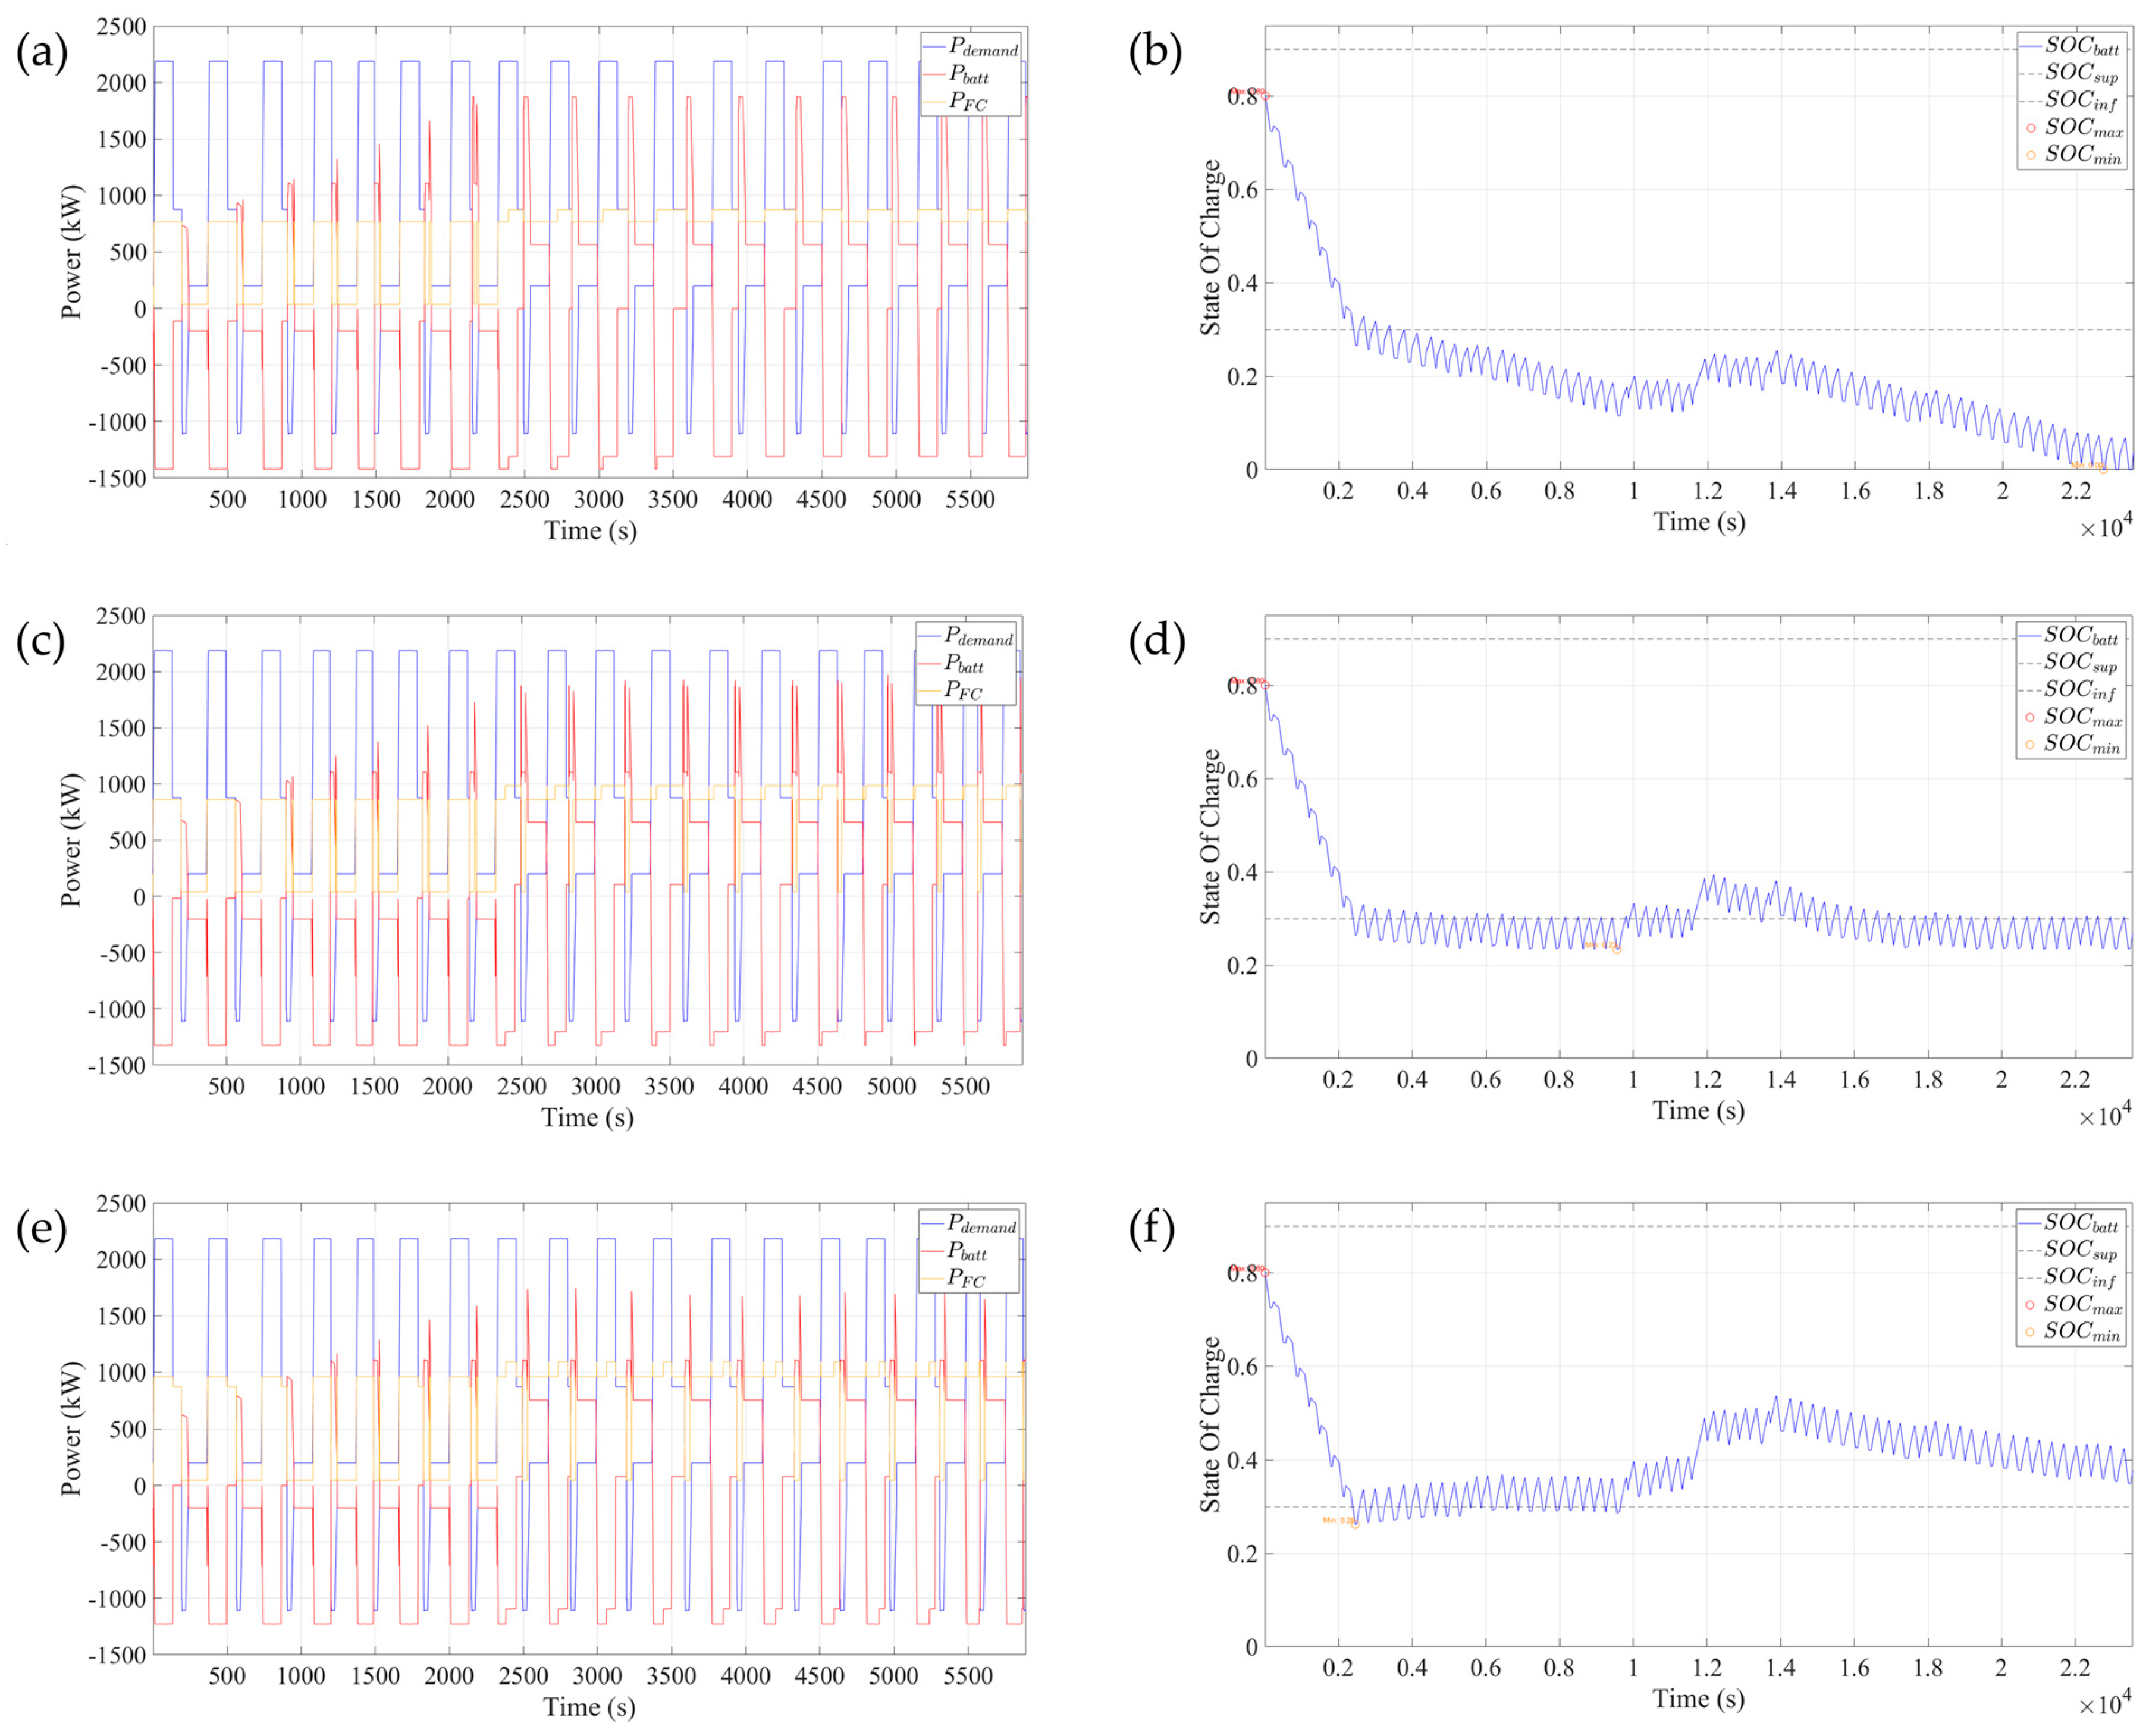Click the SOC_min orange circle legend marker in plot (f)

(x=2030, y=1332)
